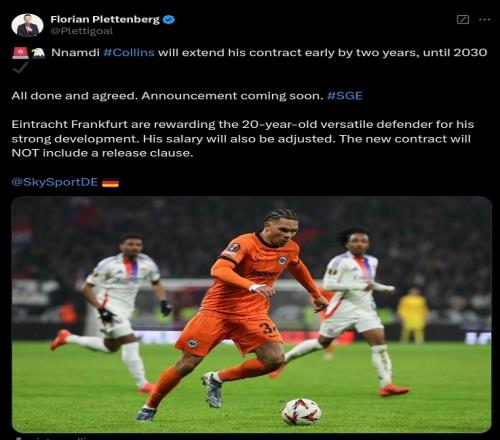Open the #Collins hashtag
This screenshot has height=440, width=500.
coord(129,53)
